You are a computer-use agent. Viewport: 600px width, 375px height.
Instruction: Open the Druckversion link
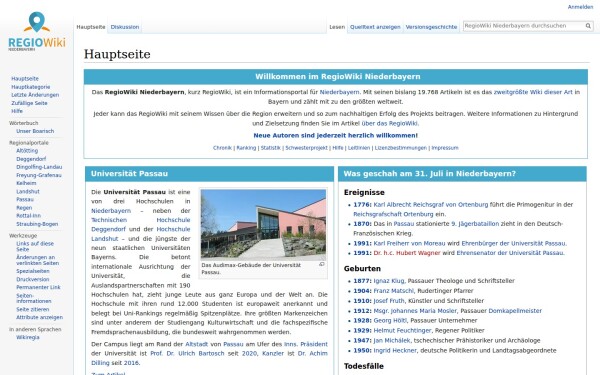[x=33, y=279]
